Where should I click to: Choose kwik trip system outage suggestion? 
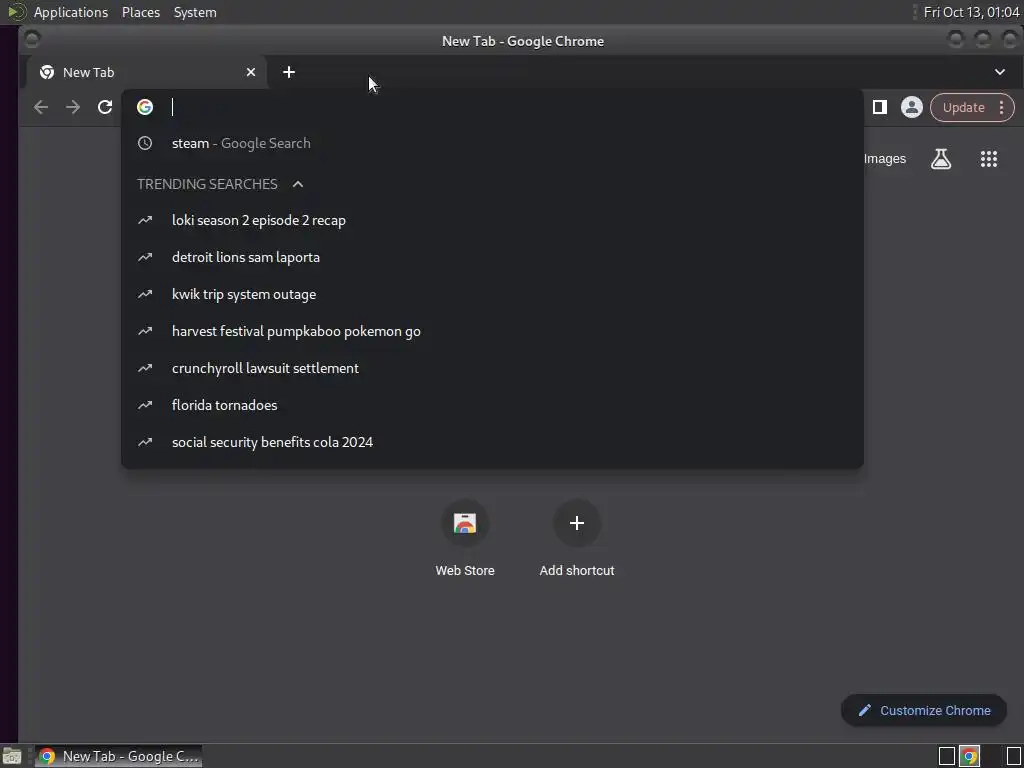[492, 294]
